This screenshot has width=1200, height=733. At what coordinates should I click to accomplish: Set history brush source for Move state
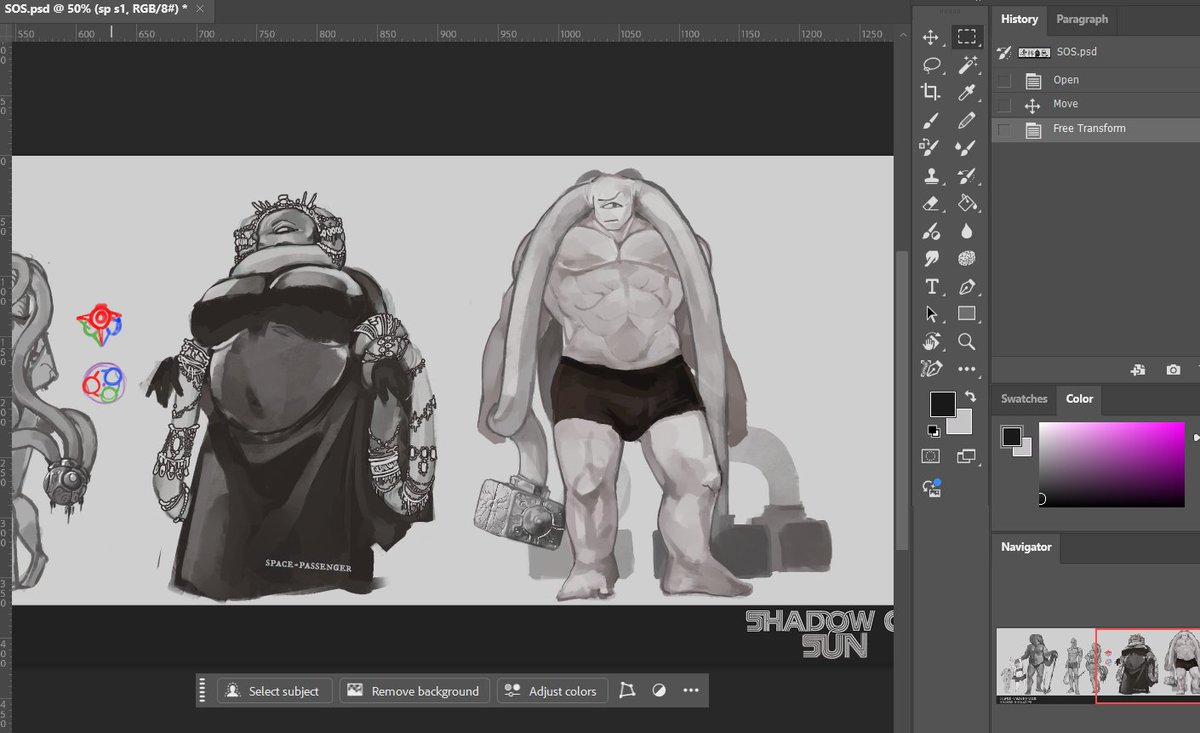[1004, 104]
